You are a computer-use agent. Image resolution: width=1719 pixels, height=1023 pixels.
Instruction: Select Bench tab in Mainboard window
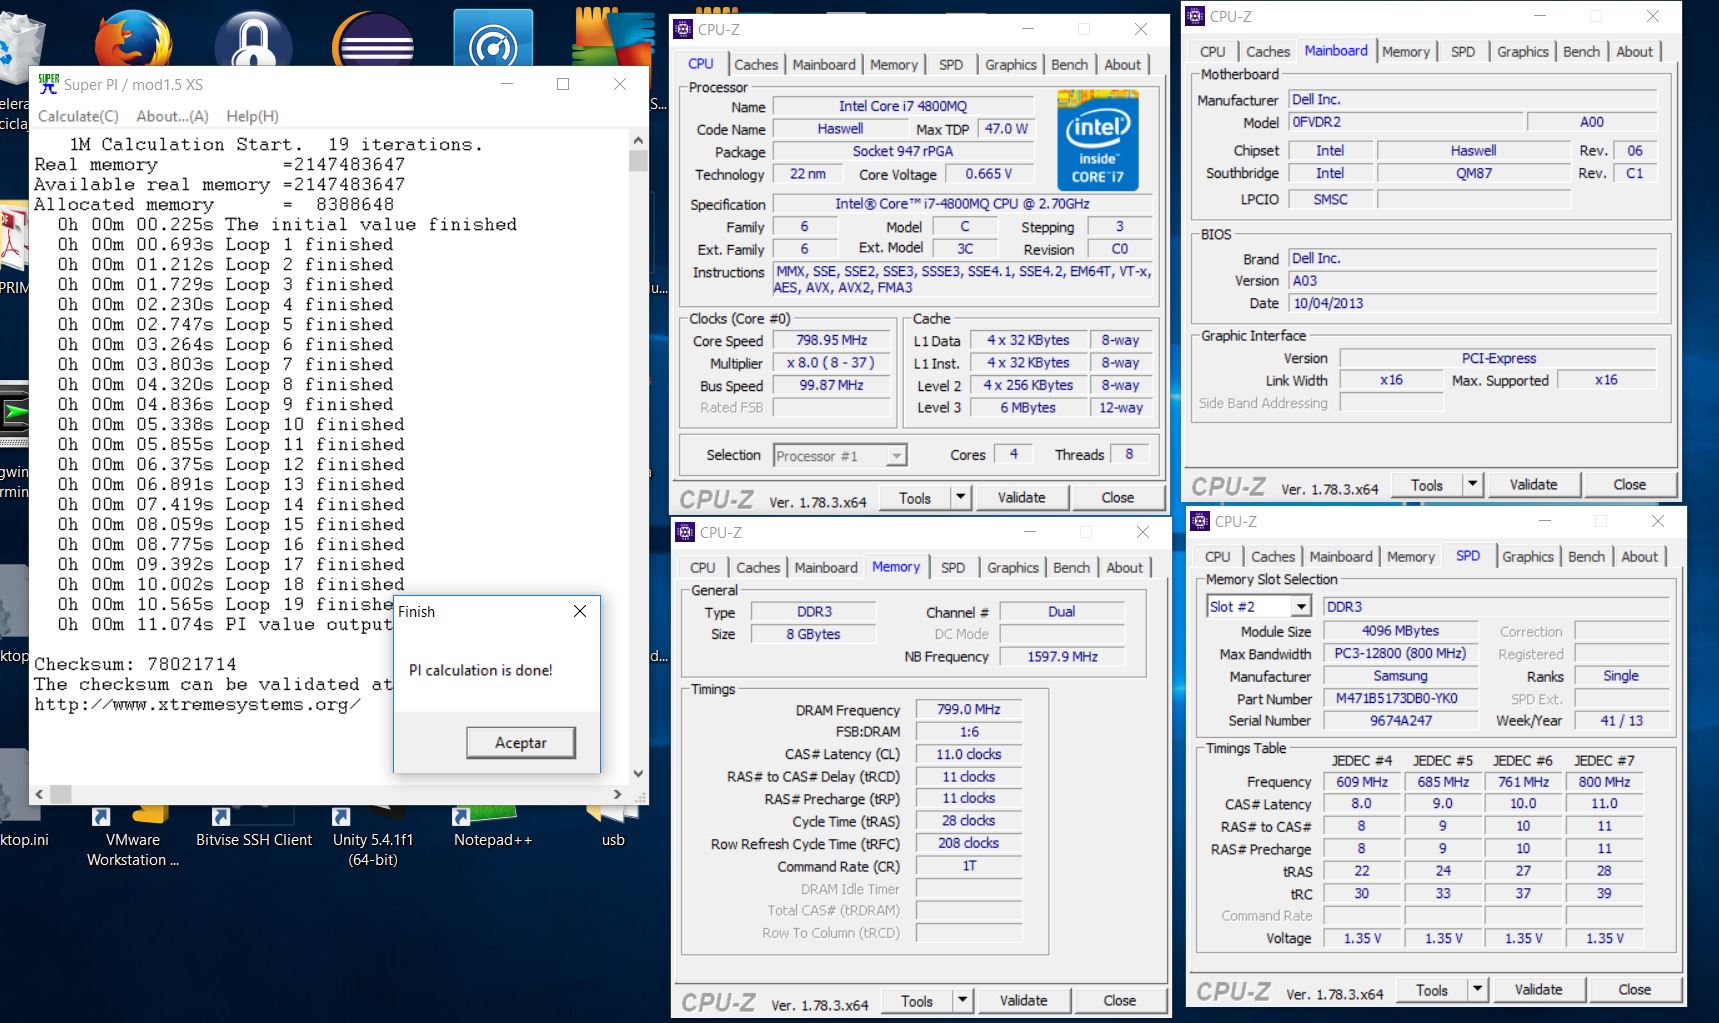pos(1581,51)
